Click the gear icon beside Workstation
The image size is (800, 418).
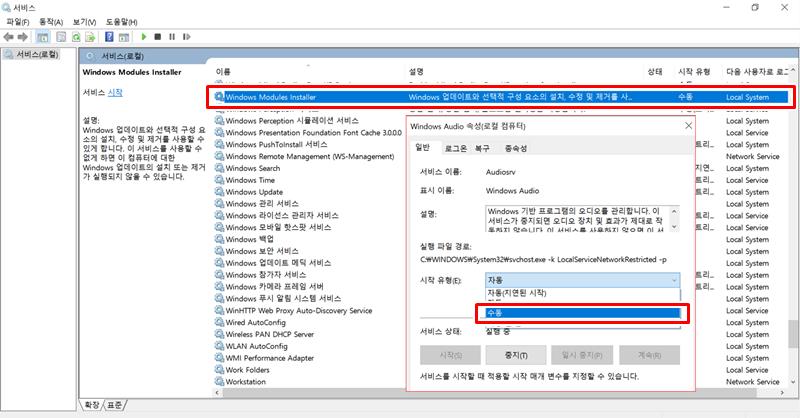(x=219, y=381)
